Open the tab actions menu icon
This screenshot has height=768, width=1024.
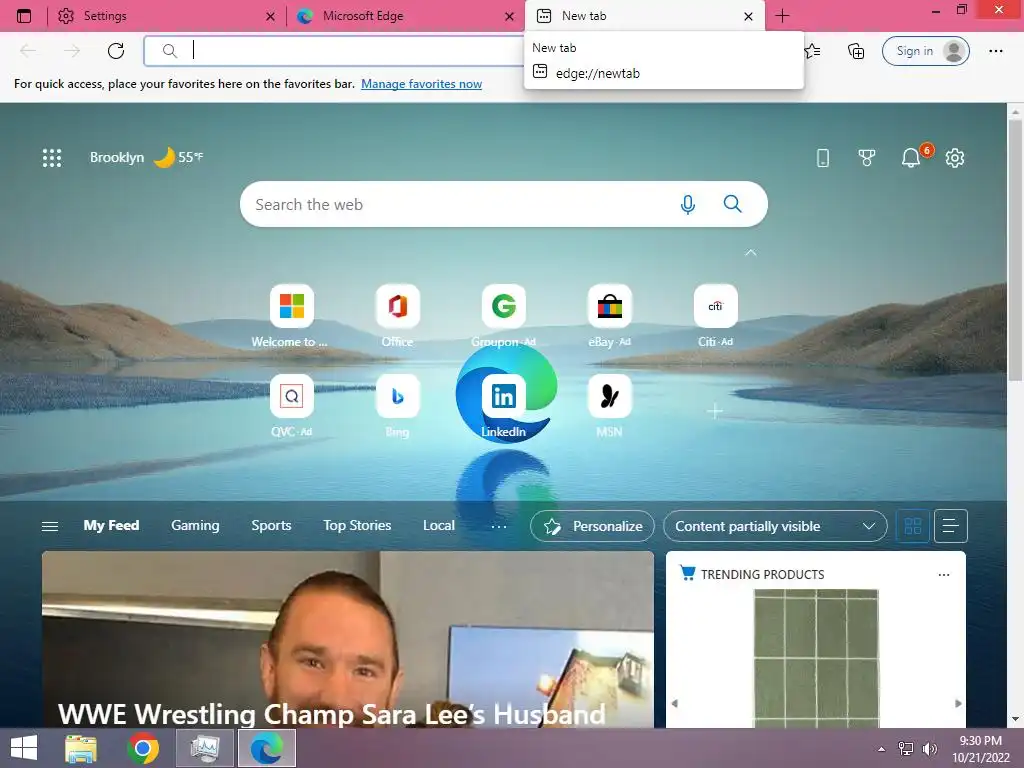pyautogui.click(x=24, y=16)
